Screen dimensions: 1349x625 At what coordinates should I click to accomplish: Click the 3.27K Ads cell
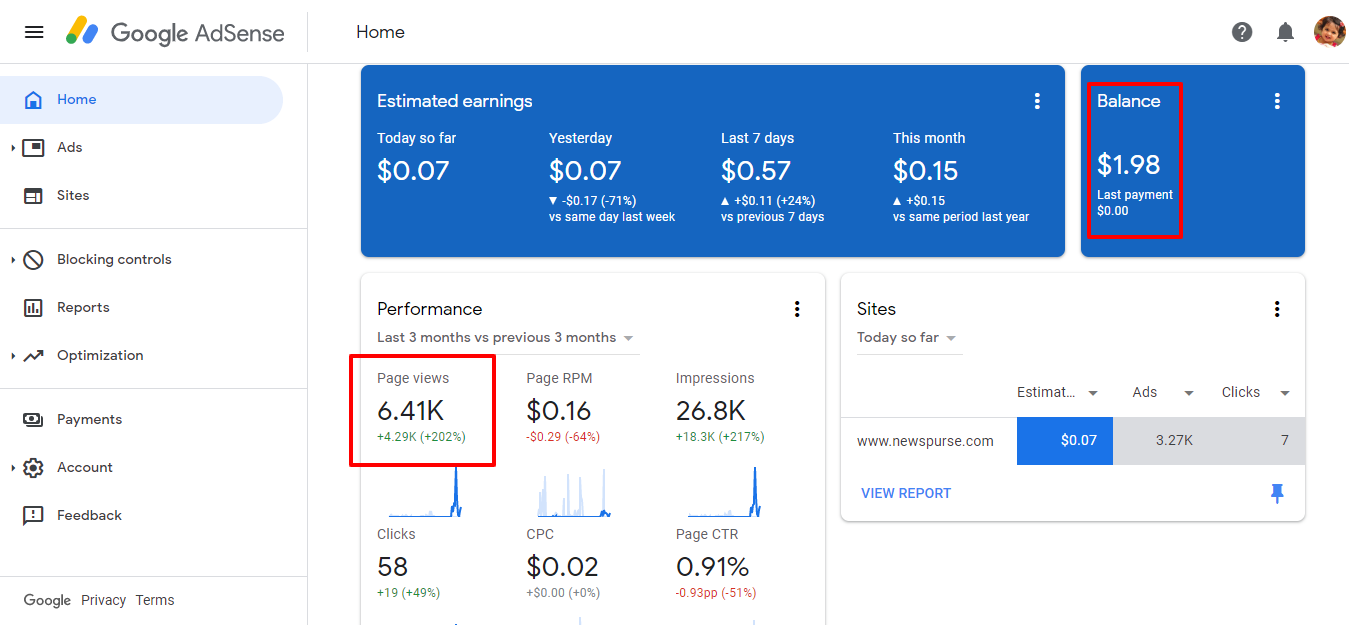click(x=1161, y=441)
